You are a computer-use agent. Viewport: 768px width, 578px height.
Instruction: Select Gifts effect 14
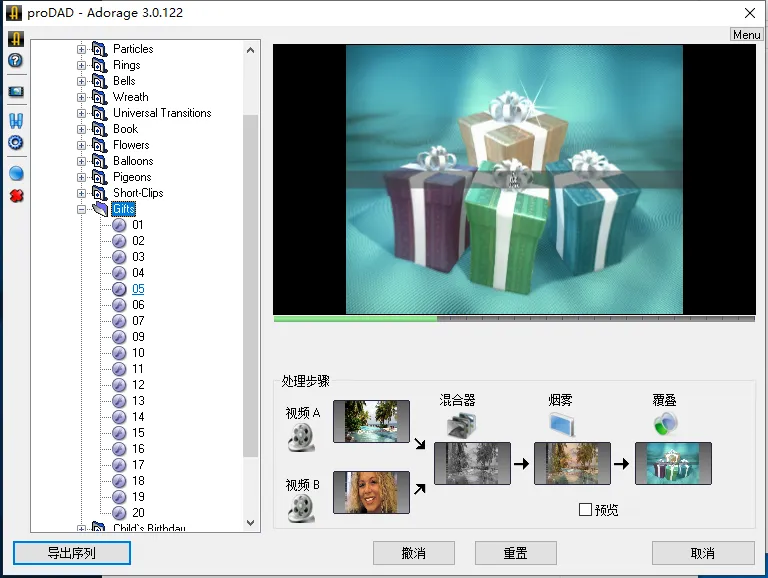[138, 417]
